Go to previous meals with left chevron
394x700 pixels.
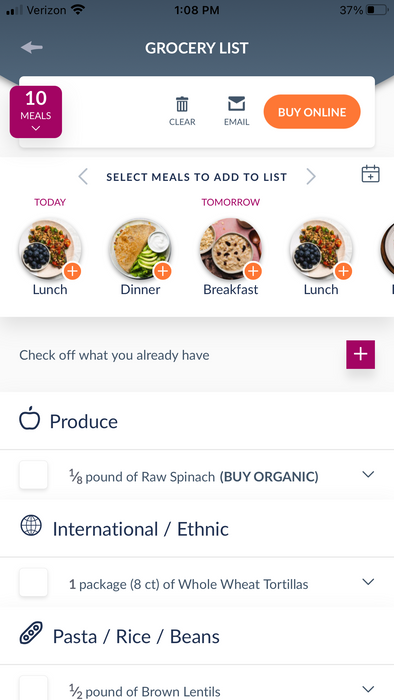coord(83,177)
